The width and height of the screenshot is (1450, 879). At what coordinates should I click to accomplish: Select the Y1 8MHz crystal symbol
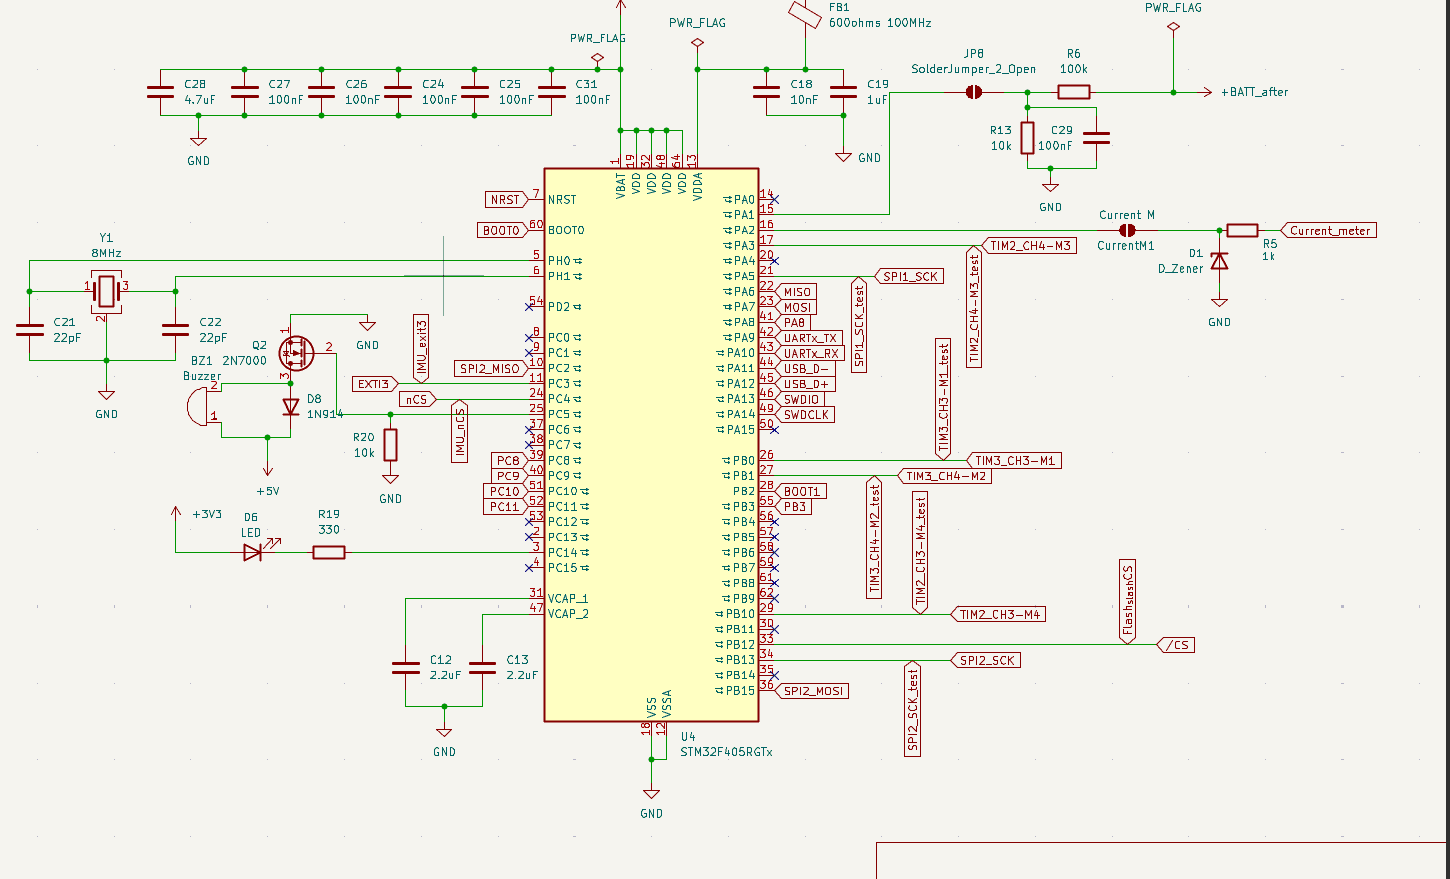(x=106, y=292)
